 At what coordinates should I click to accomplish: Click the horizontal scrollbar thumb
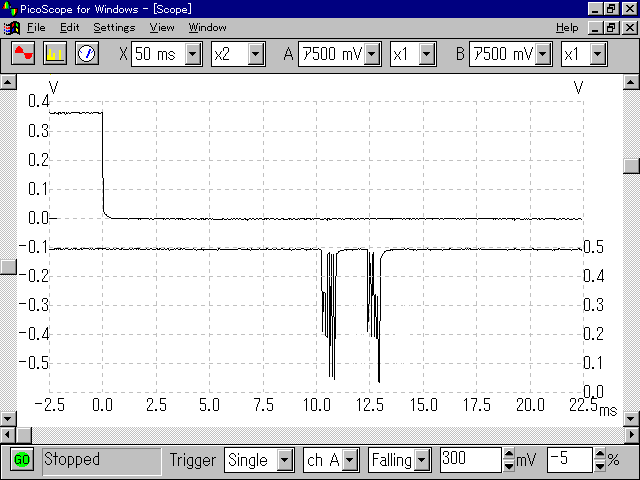[24, 435]
